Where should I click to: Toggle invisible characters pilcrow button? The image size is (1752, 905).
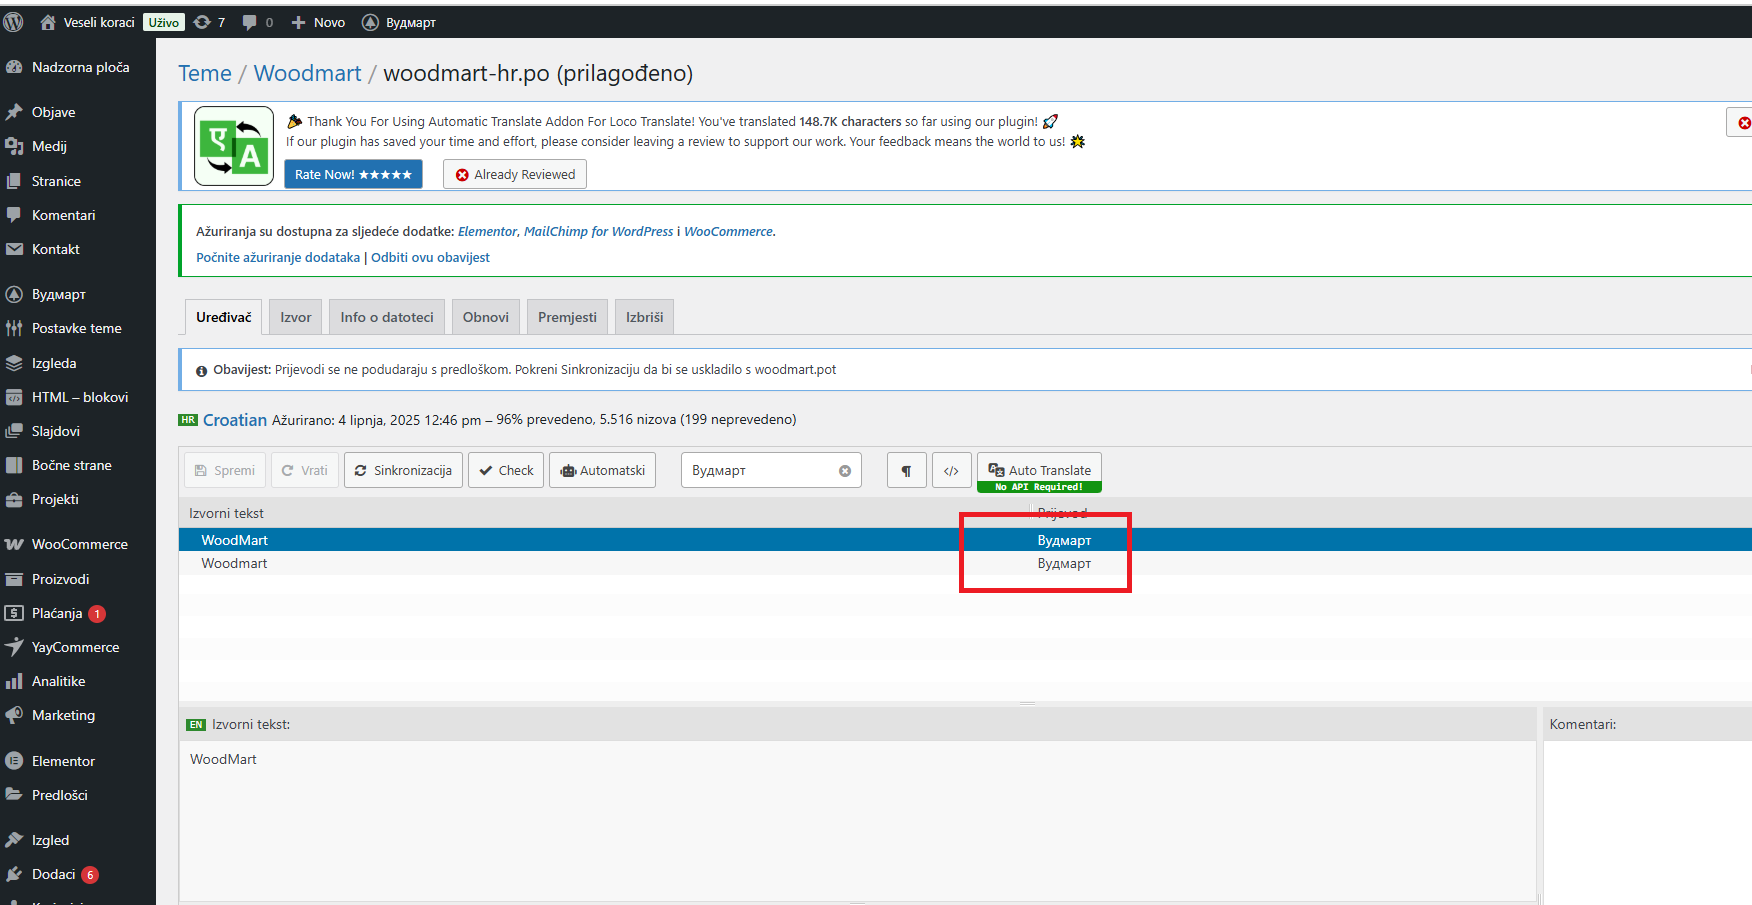[x=906, y=470]
